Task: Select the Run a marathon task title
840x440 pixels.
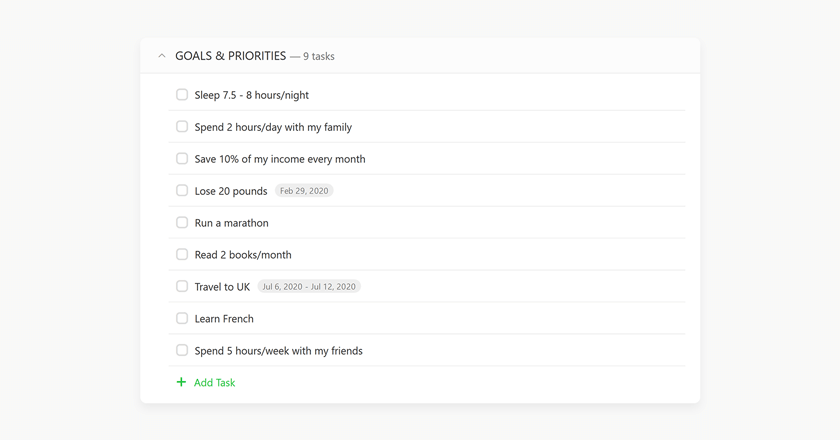Action: tap(231, 223)
